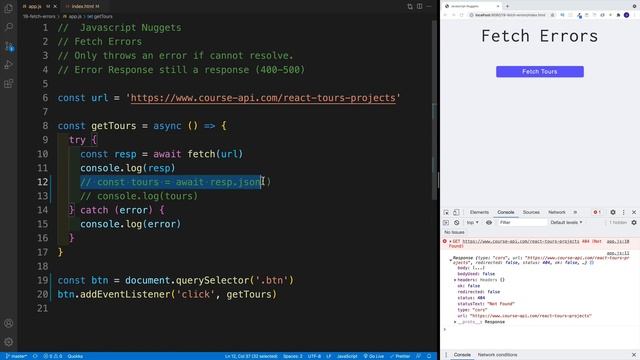Open the notifications bell in status bar
The width and height of the screenshot is (640, 360).
tap(429, 356)
